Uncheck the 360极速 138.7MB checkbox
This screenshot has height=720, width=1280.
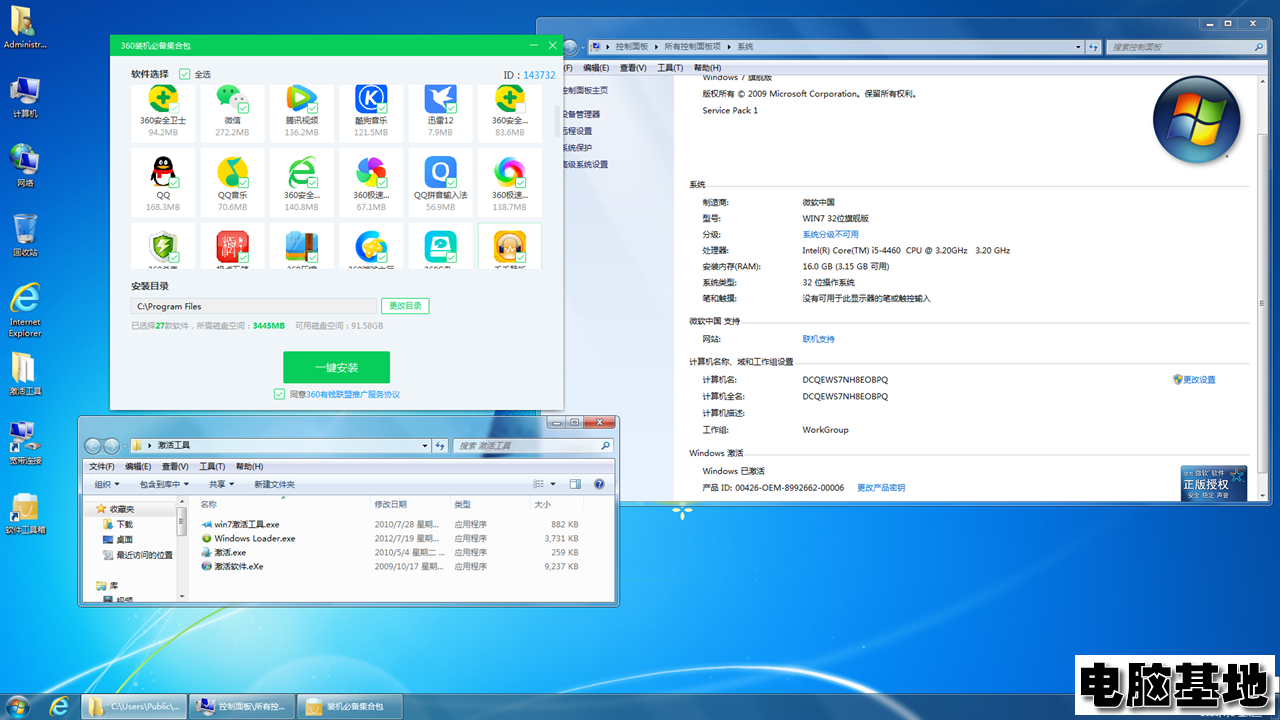coord(521,184)
